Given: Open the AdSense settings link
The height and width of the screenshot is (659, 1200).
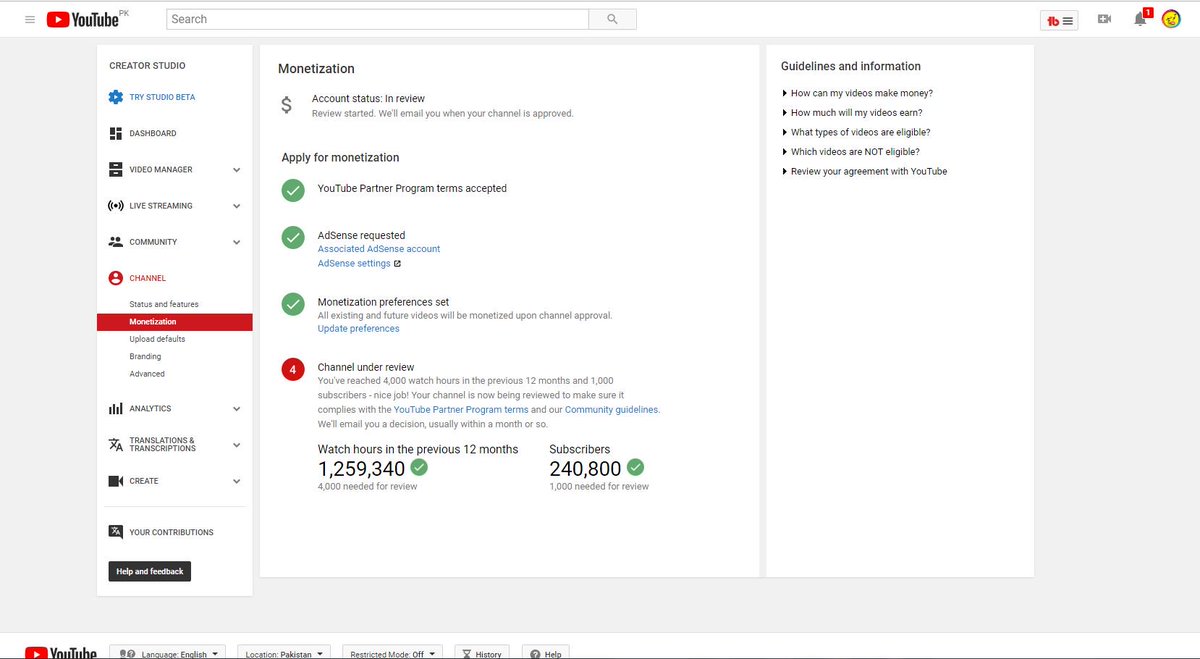Looking at the screenshot, I should [x=354, y=264].
